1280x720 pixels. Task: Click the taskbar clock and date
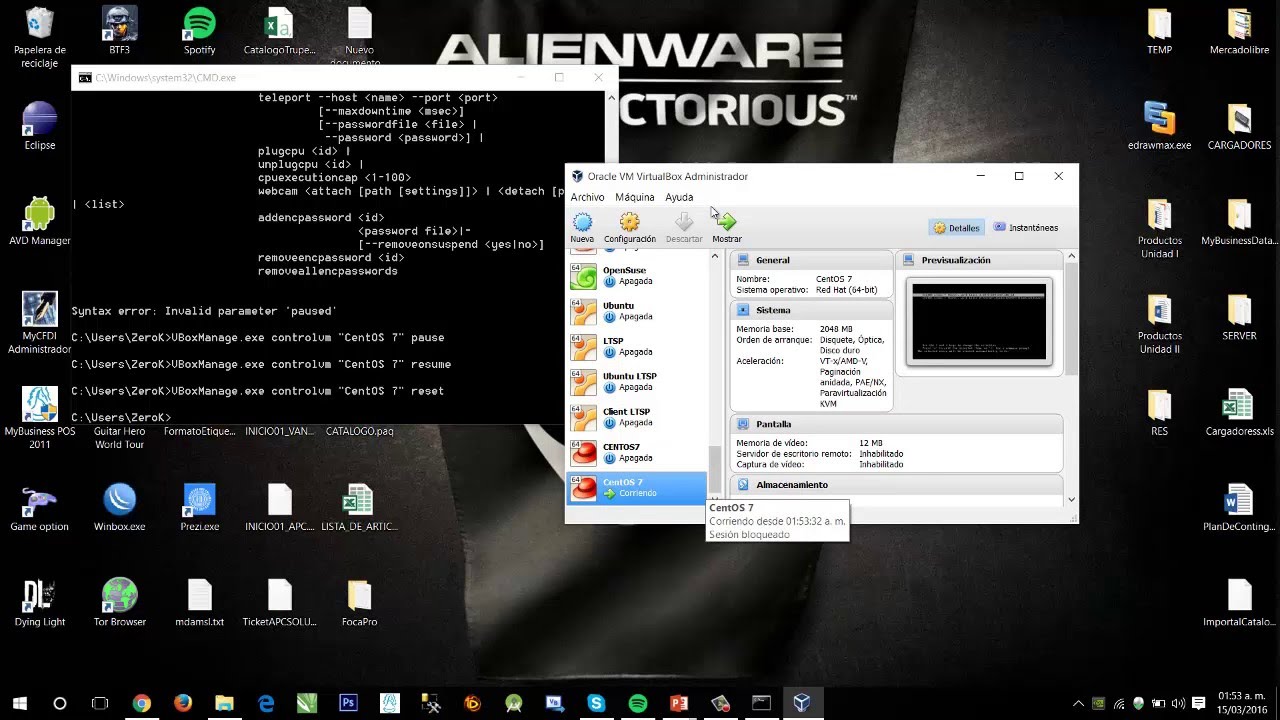click(1242, 703)
